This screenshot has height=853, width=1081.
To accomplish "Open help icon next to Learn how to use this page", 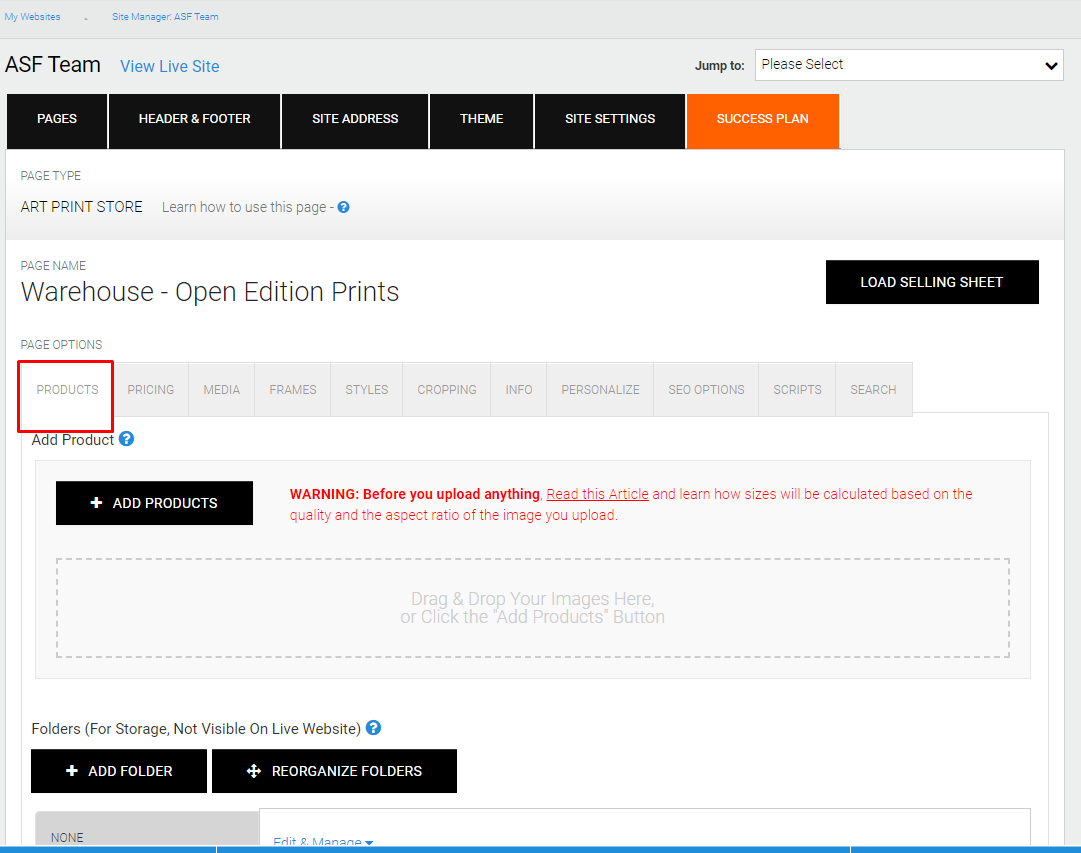I will point(343,207).
